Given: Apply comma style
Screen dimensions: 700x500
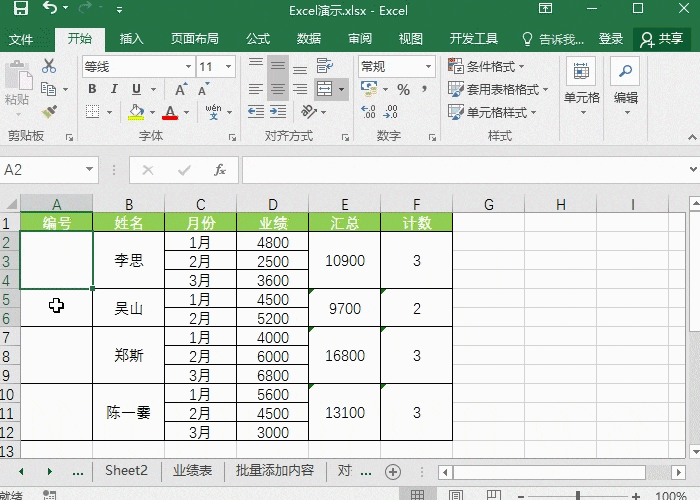Looking at the screenshot, I should (x=424, y=89).
